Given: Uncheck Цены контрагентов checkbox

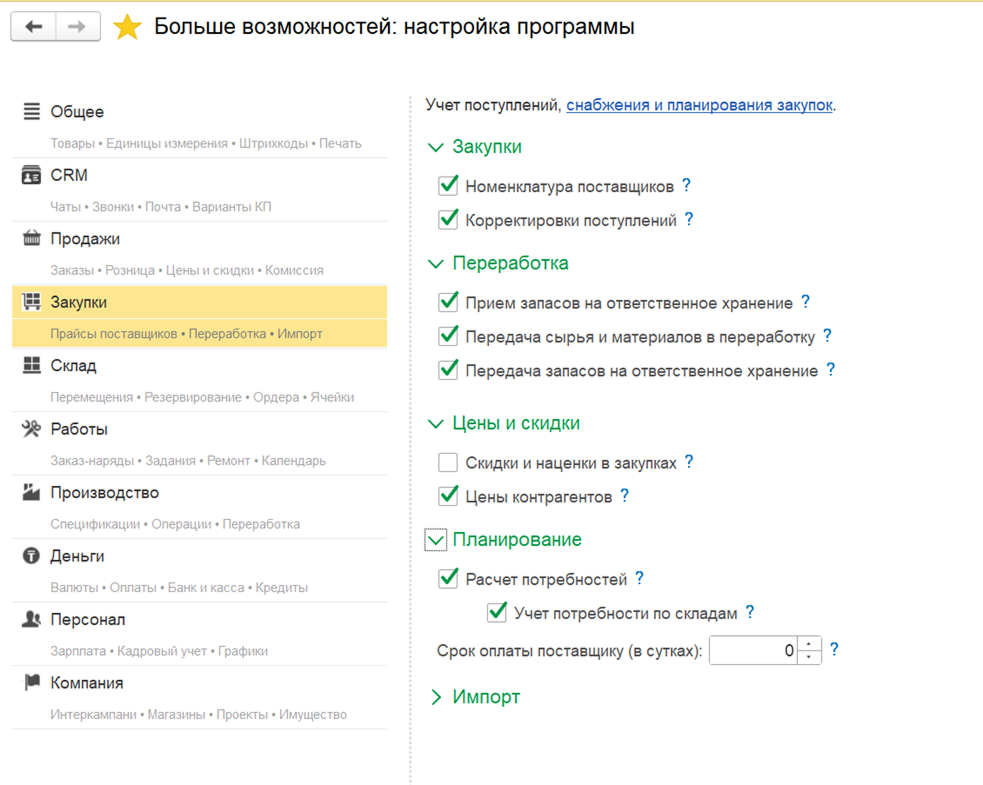Looking at the screenshot, I should 448,496.
